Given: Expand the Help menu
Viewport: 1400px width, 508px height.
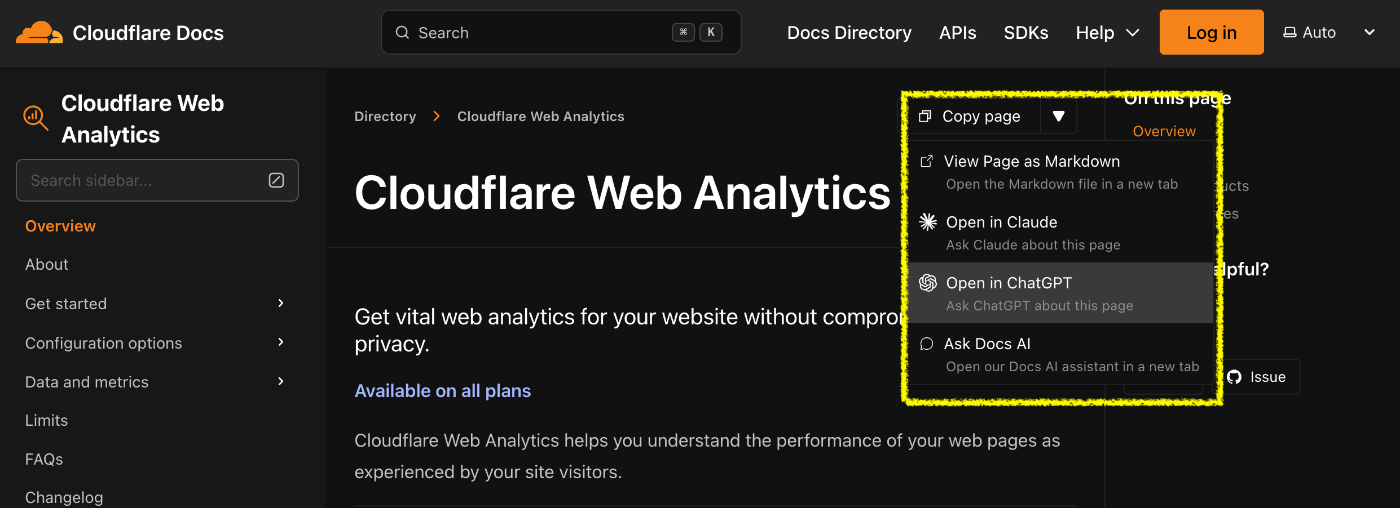Looking at the screenshot, I should [x=1107, y=33].
